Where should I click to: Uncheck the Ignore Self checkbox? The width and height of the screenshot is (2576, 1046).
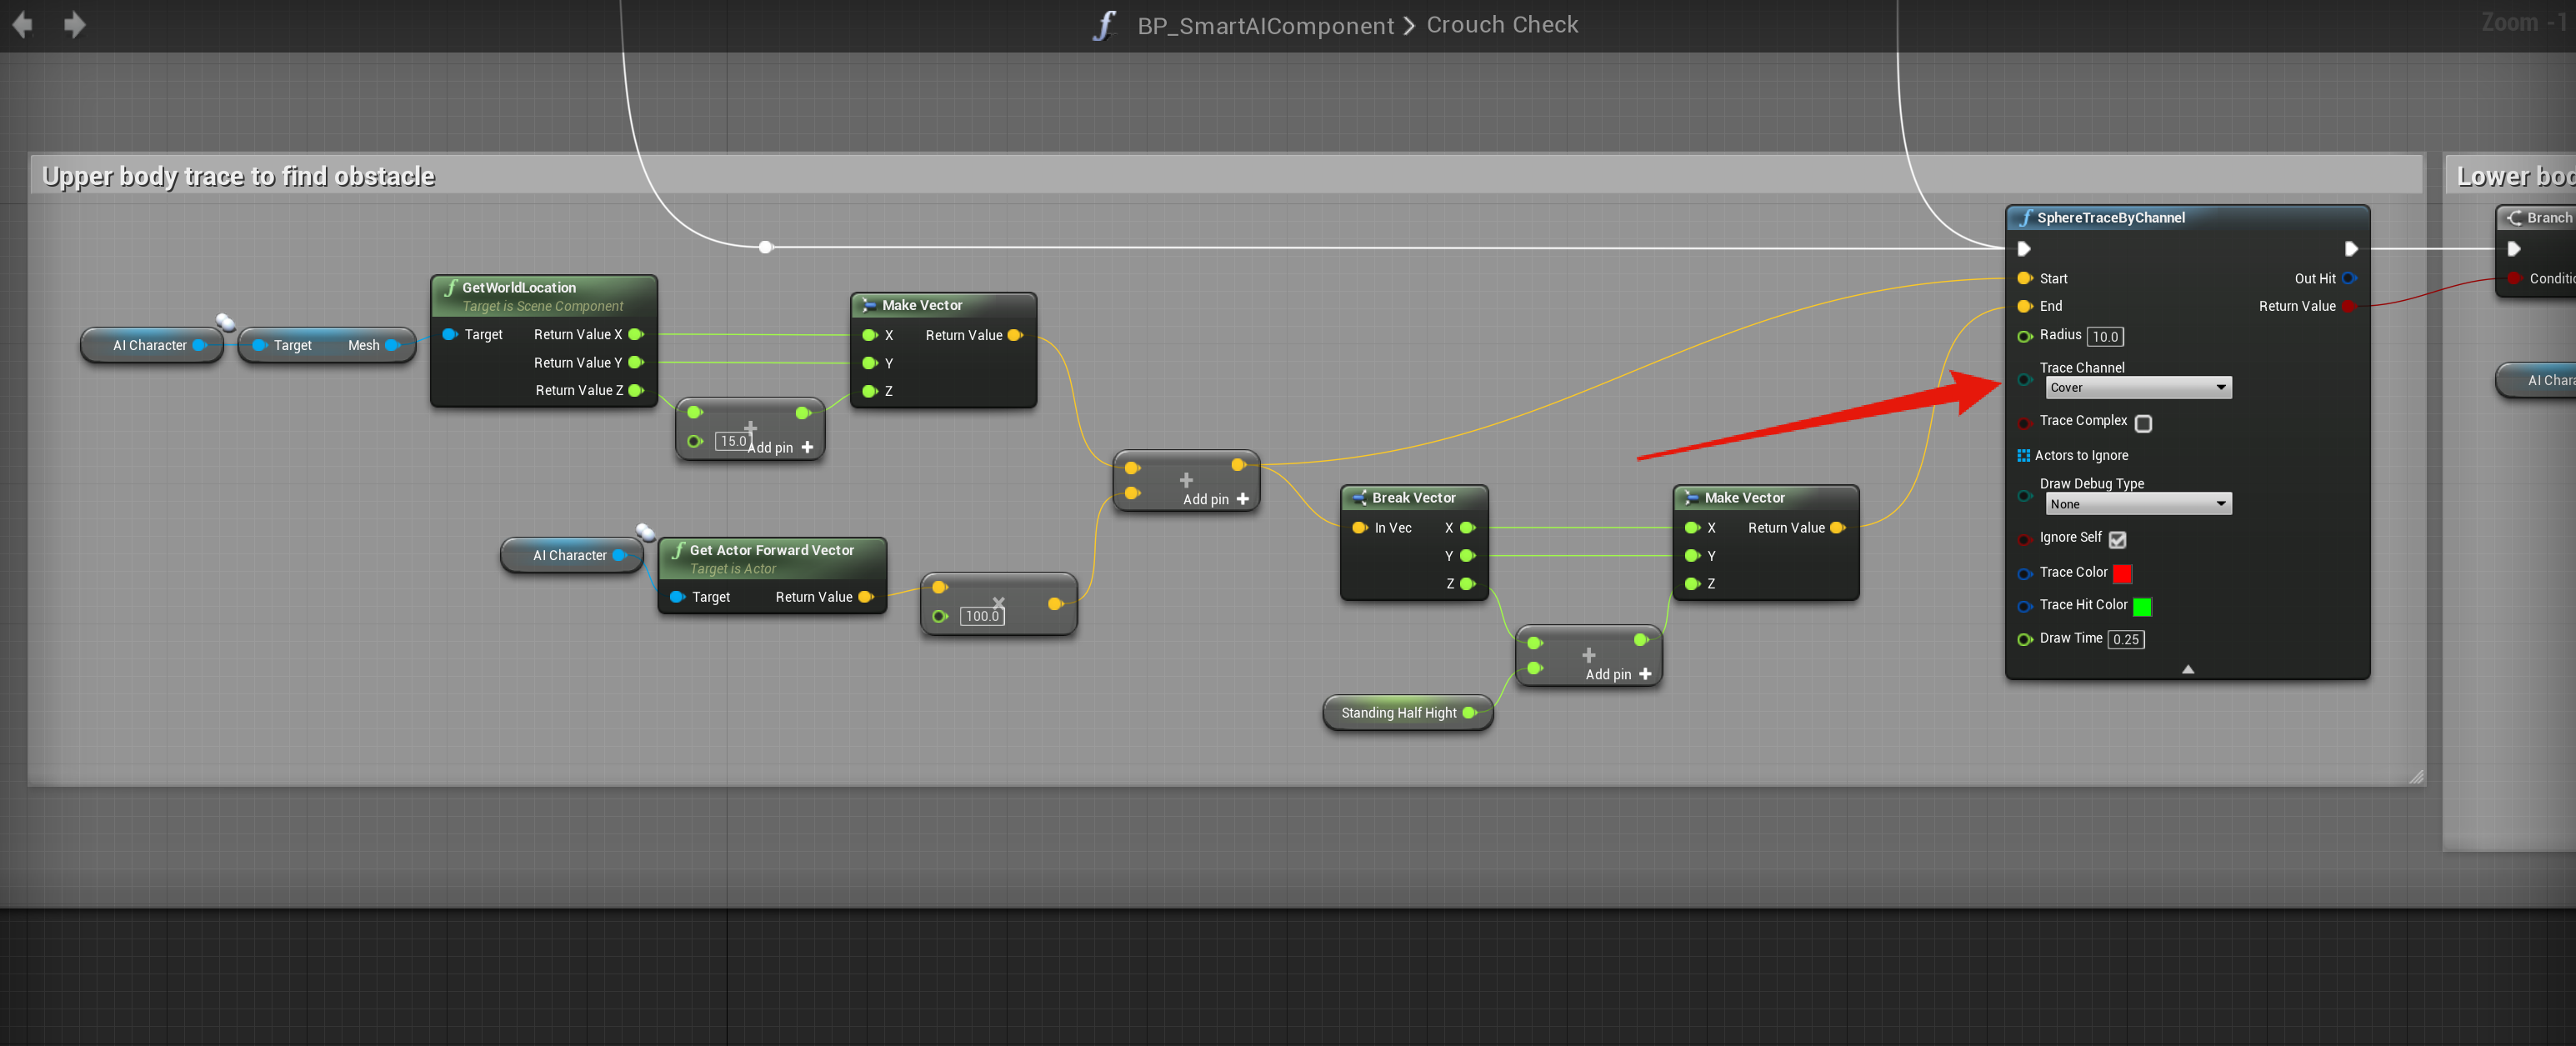pyautogui.click(x=2117, y=539)
